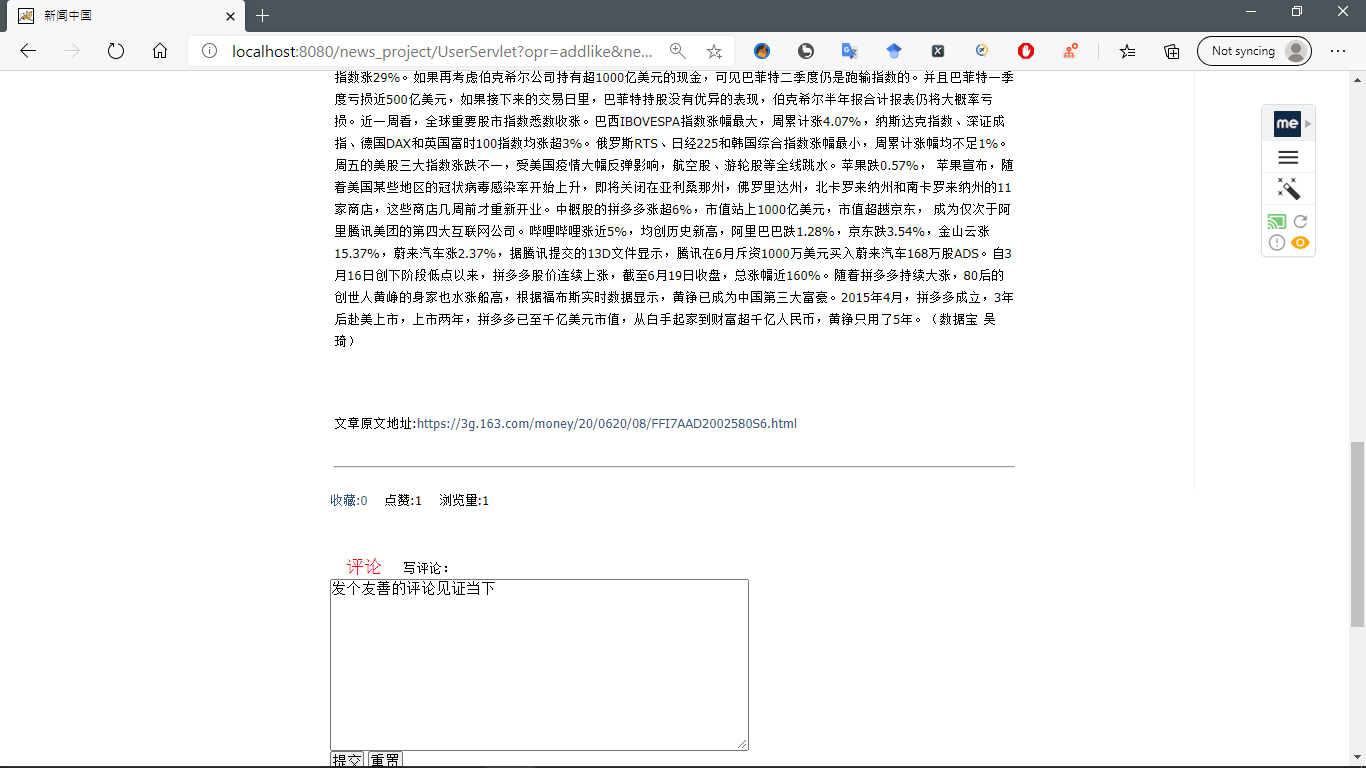
Task: Click the dark circular arrow extension icon
Action: coord(805,51)
